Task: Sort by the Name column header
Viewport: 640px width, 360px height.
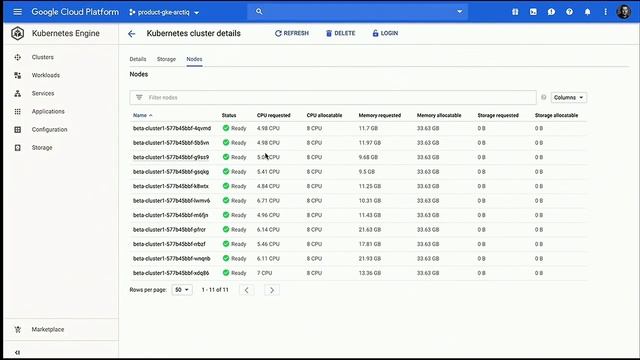Action: (x=142, y=116)
